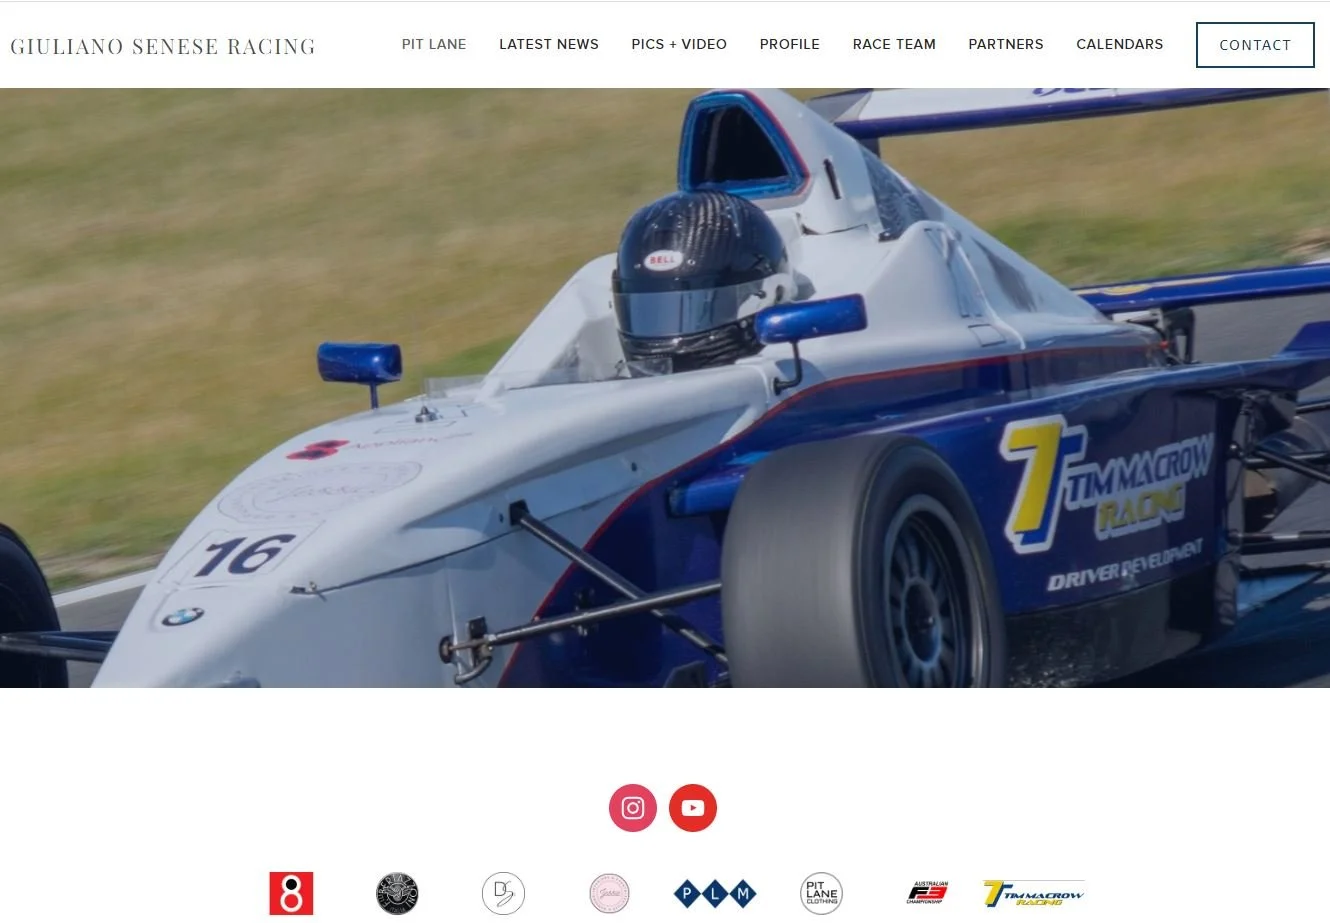Viewport: 1330px width, 923px height.
Task: Open the Instagram social icon
Action: click(x=633, y=808)
